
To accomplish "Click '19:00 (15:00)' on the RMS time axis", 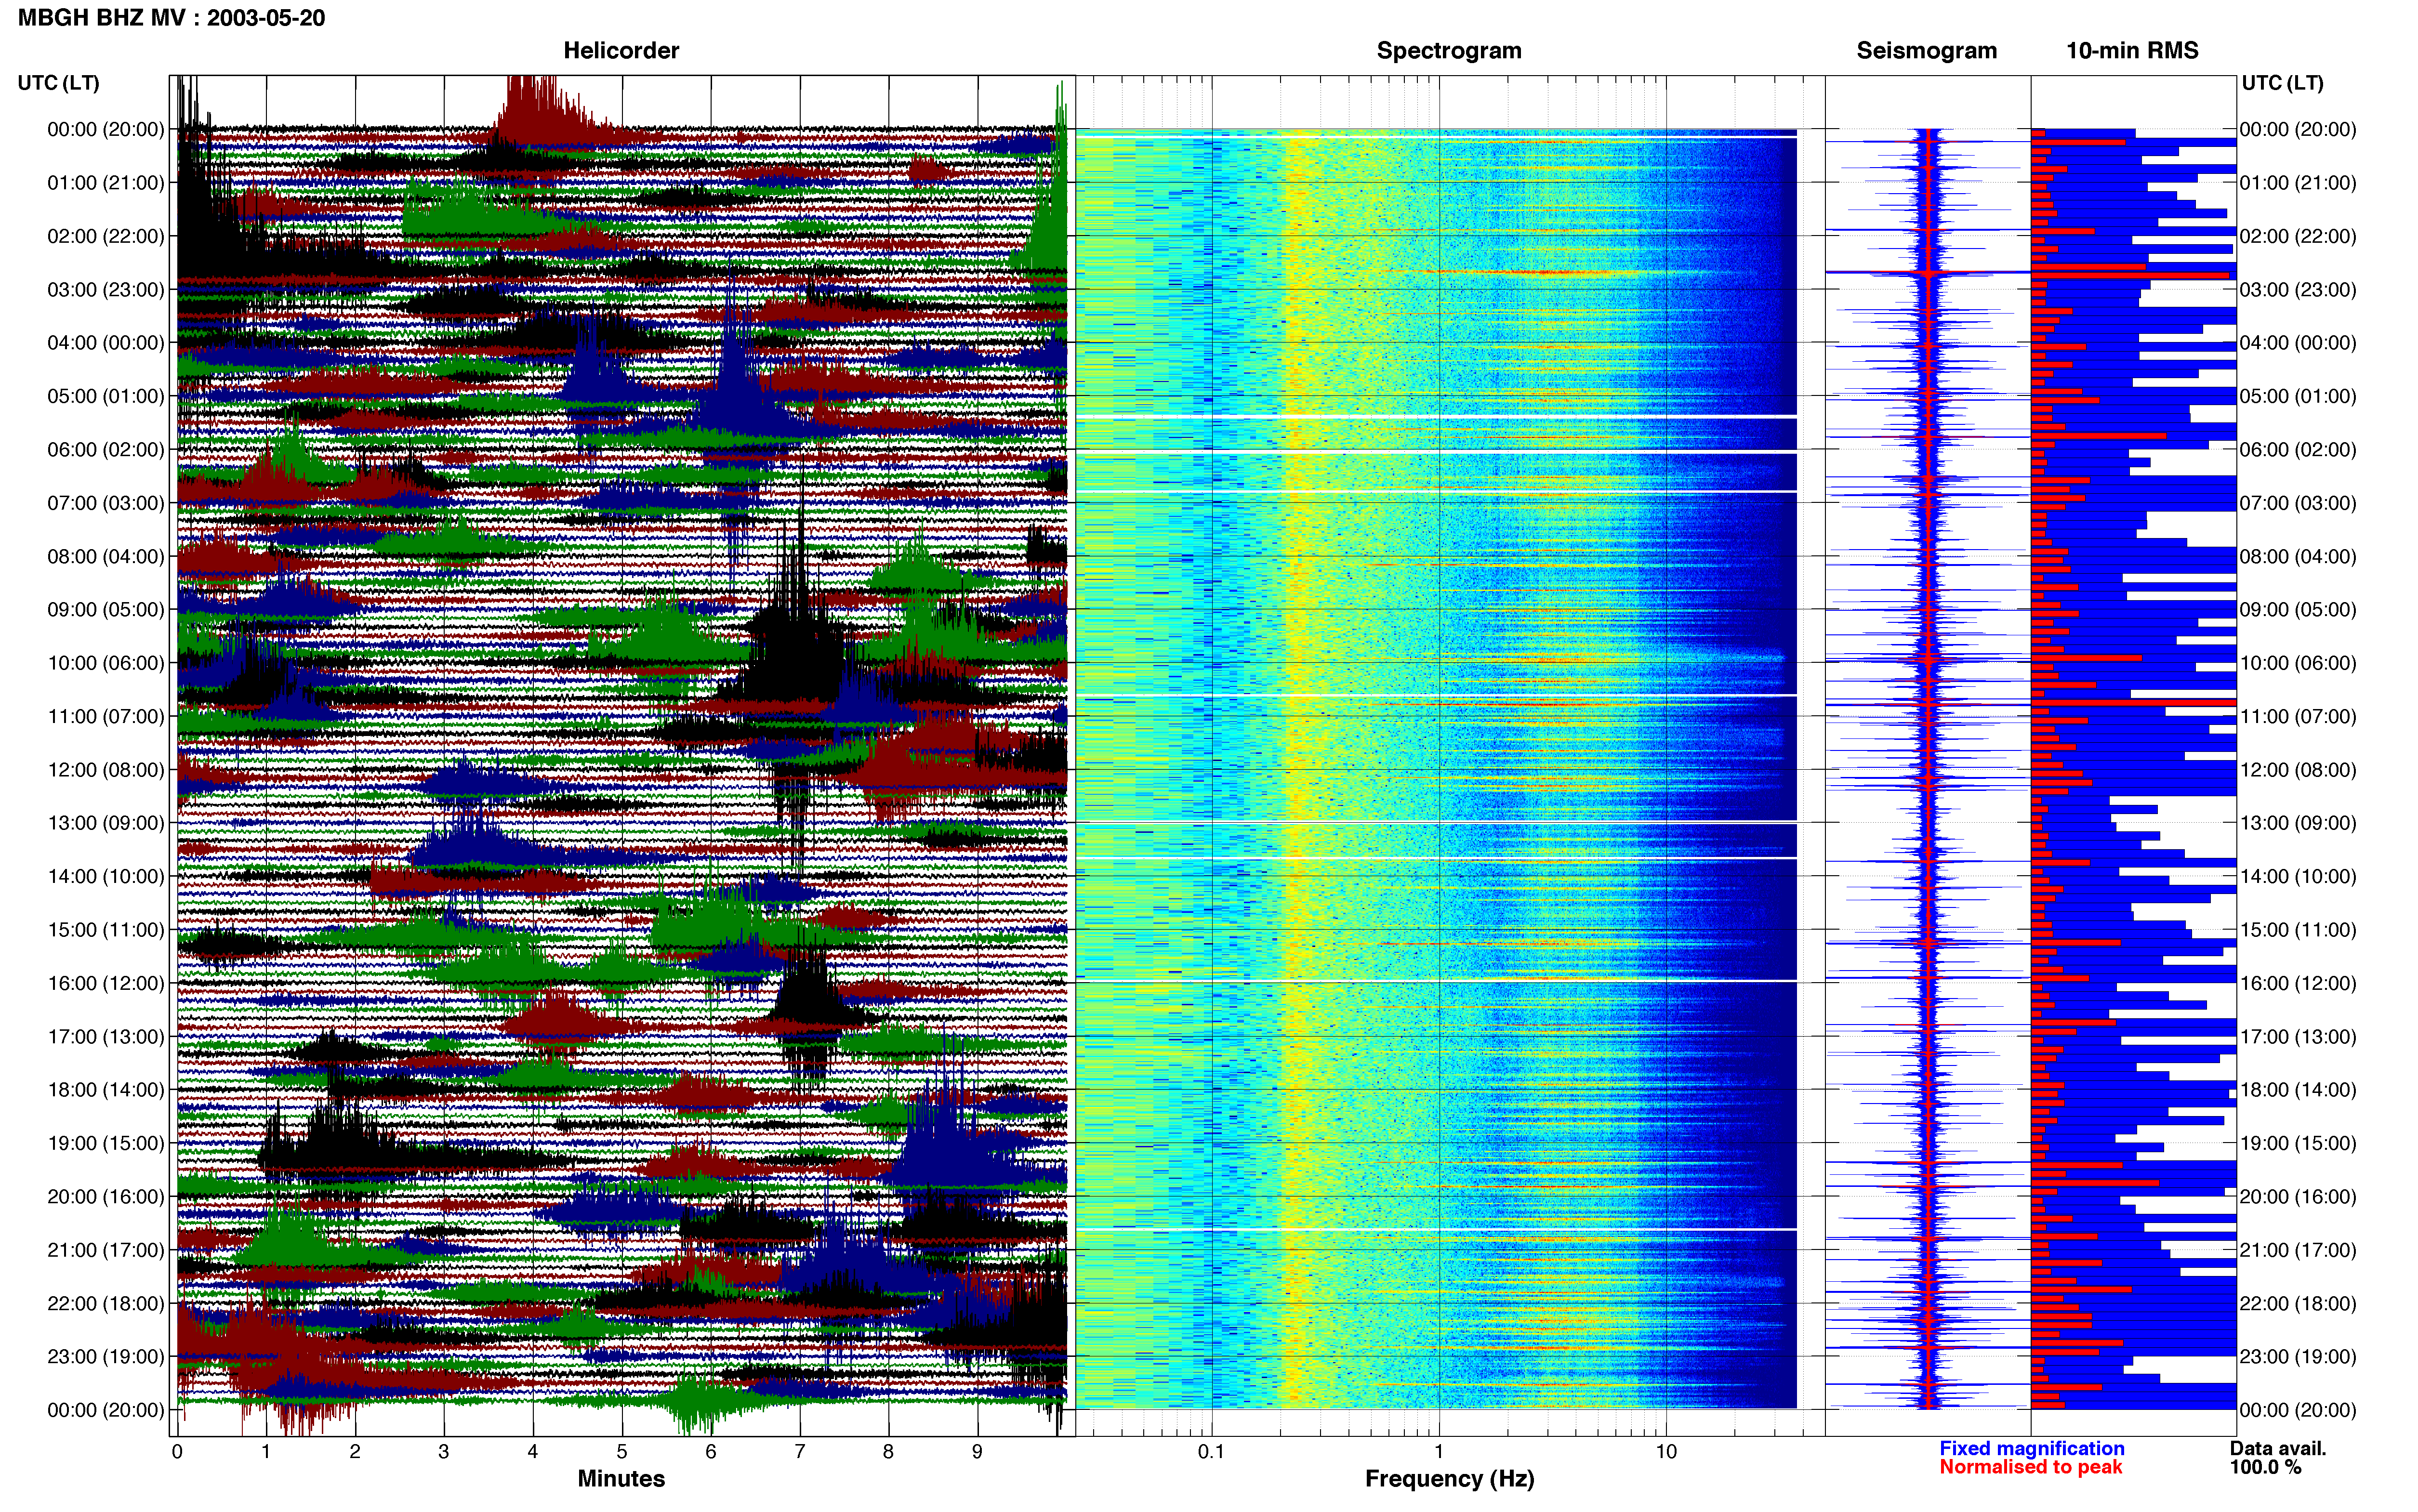I will (2298, 1143).
